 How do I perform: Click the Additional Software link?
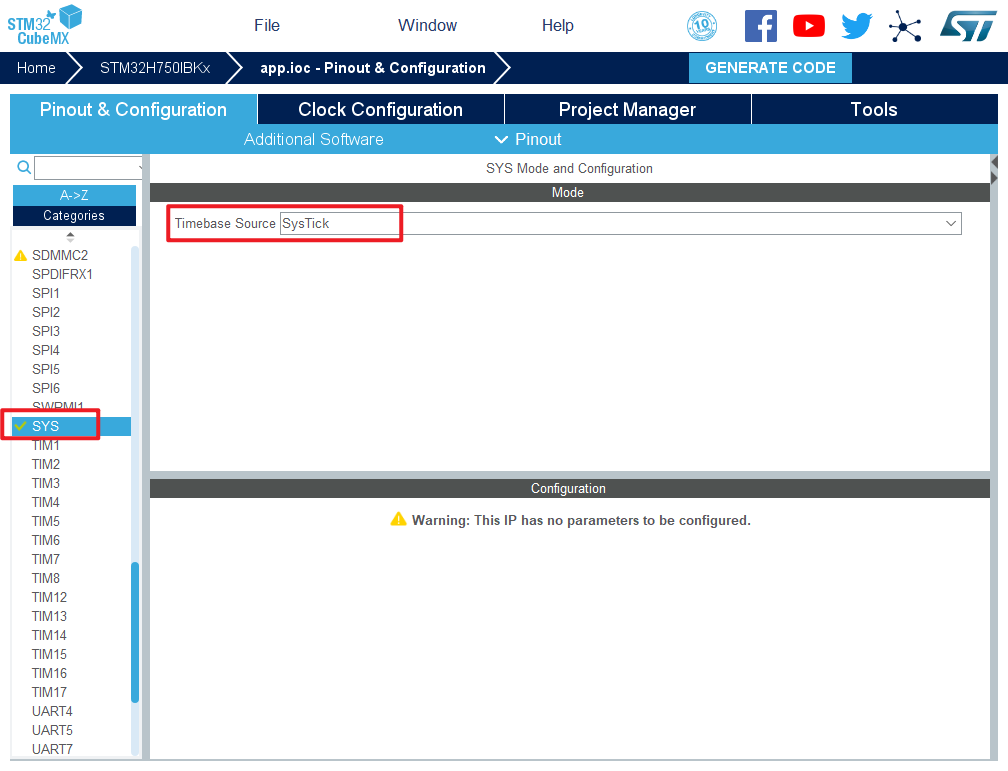(313, 139)
